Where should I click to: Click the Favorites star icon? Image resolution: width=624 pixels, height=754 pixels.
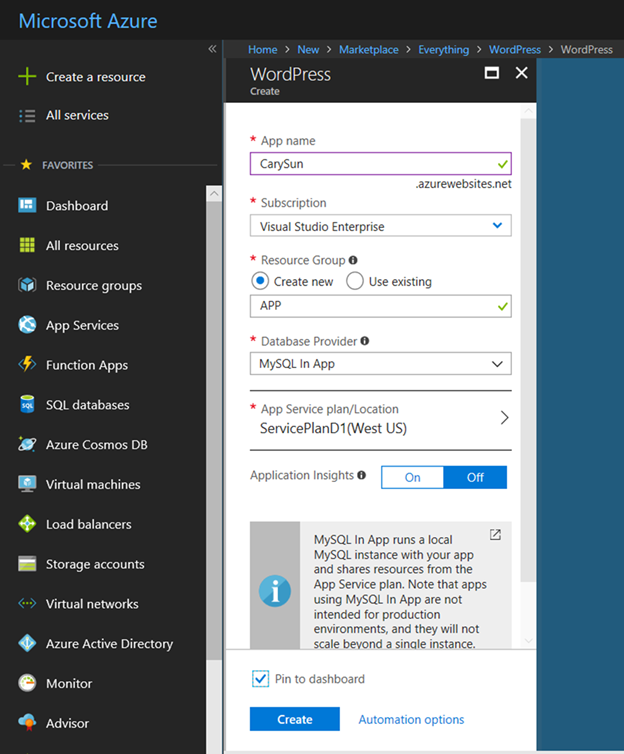point(26,165)
